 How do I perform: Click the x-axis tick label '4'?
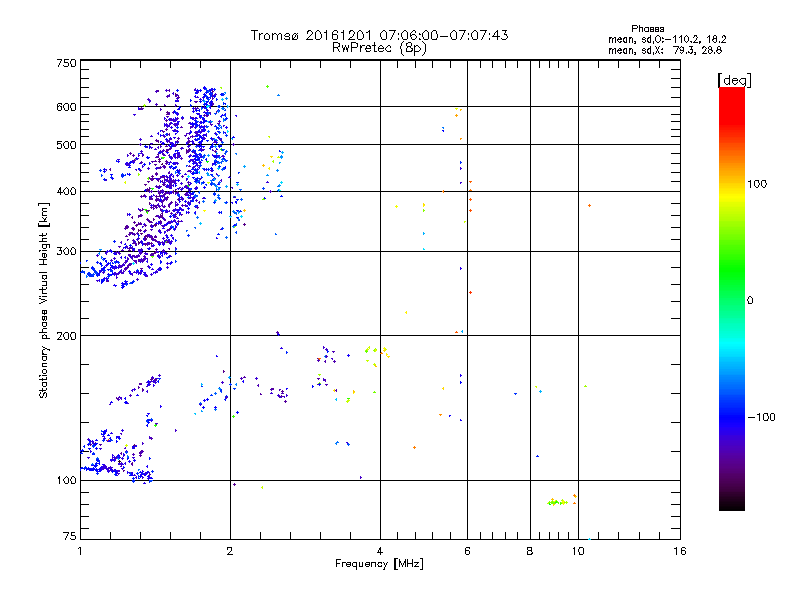click(x=380, y=551)
